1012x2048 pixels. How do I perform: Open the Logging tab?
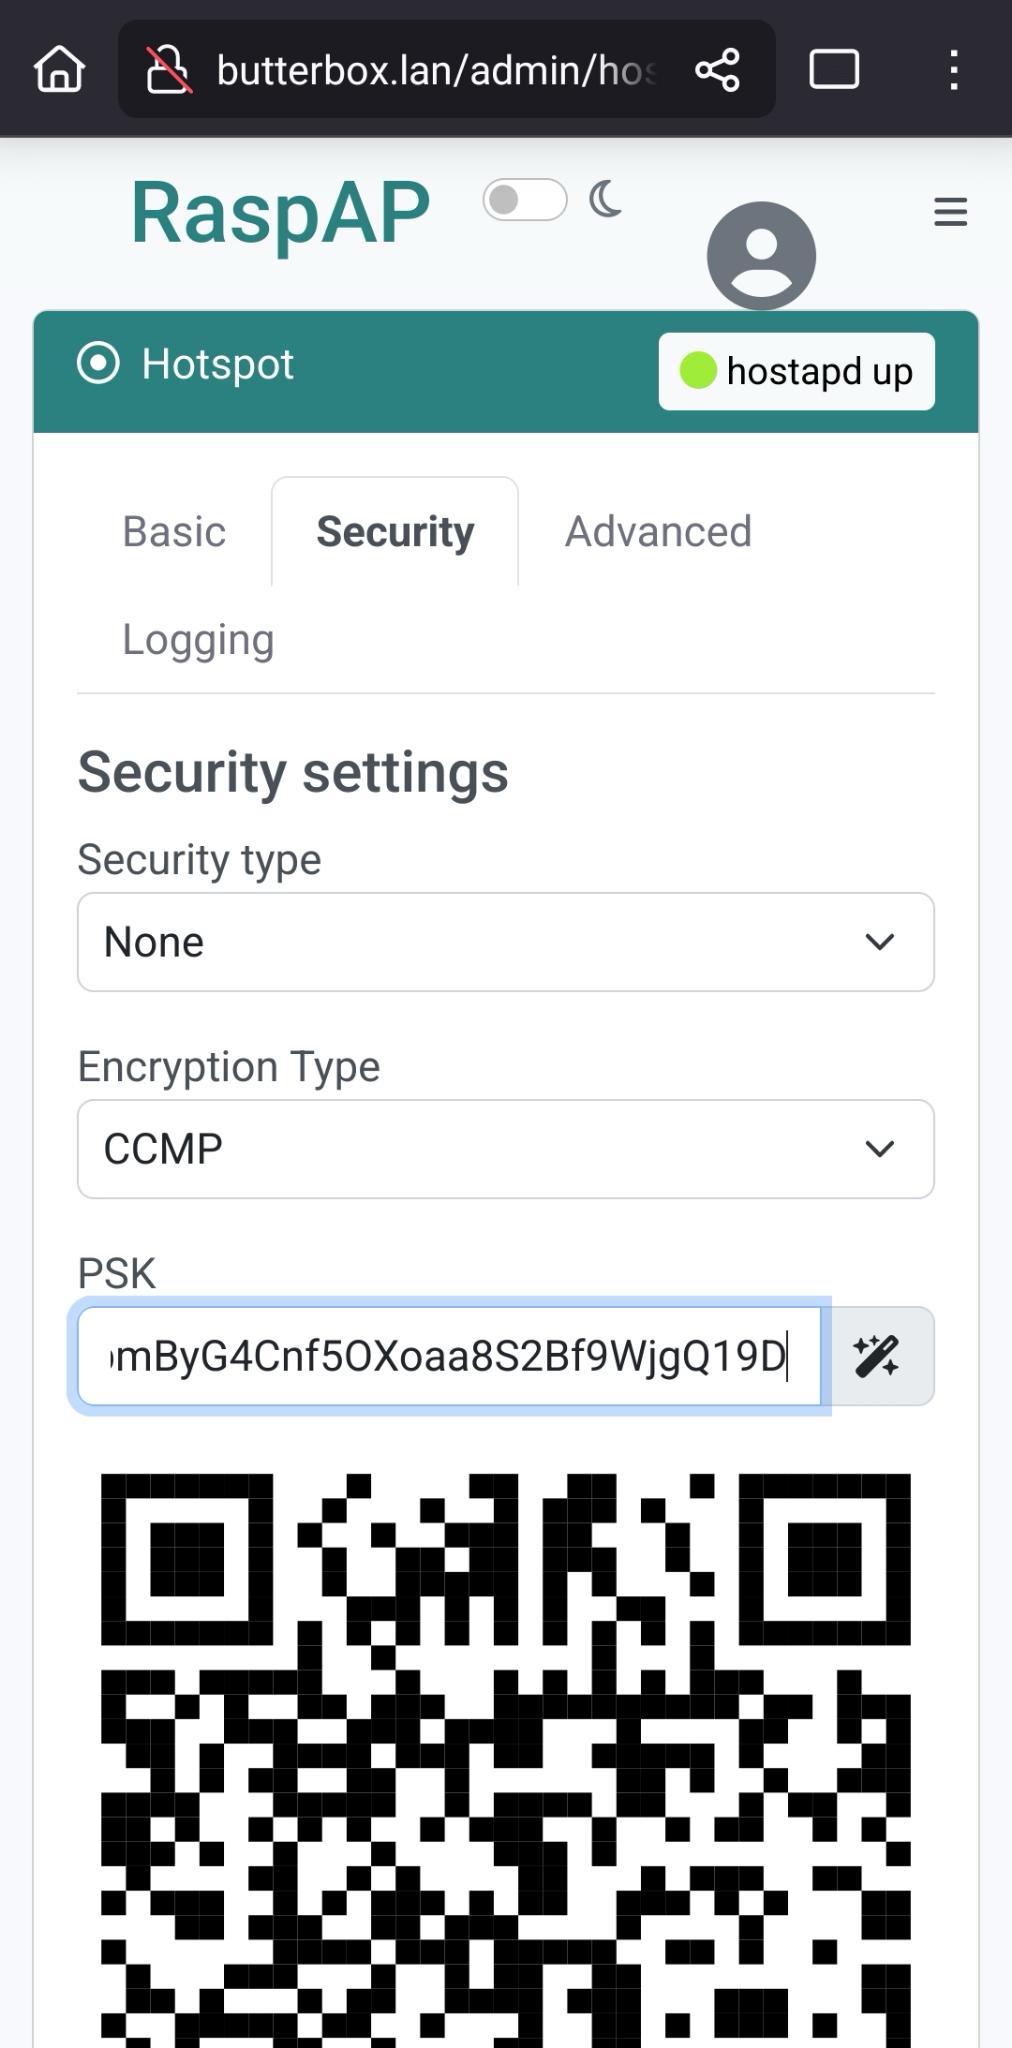[198, 640]
